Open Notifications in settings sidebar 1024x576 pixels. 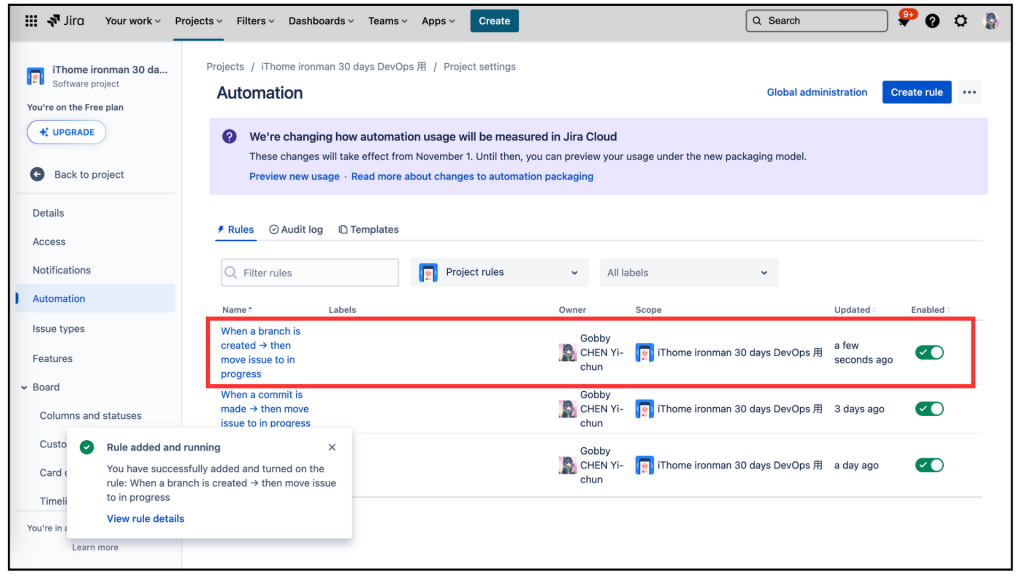tap(61, 270)
